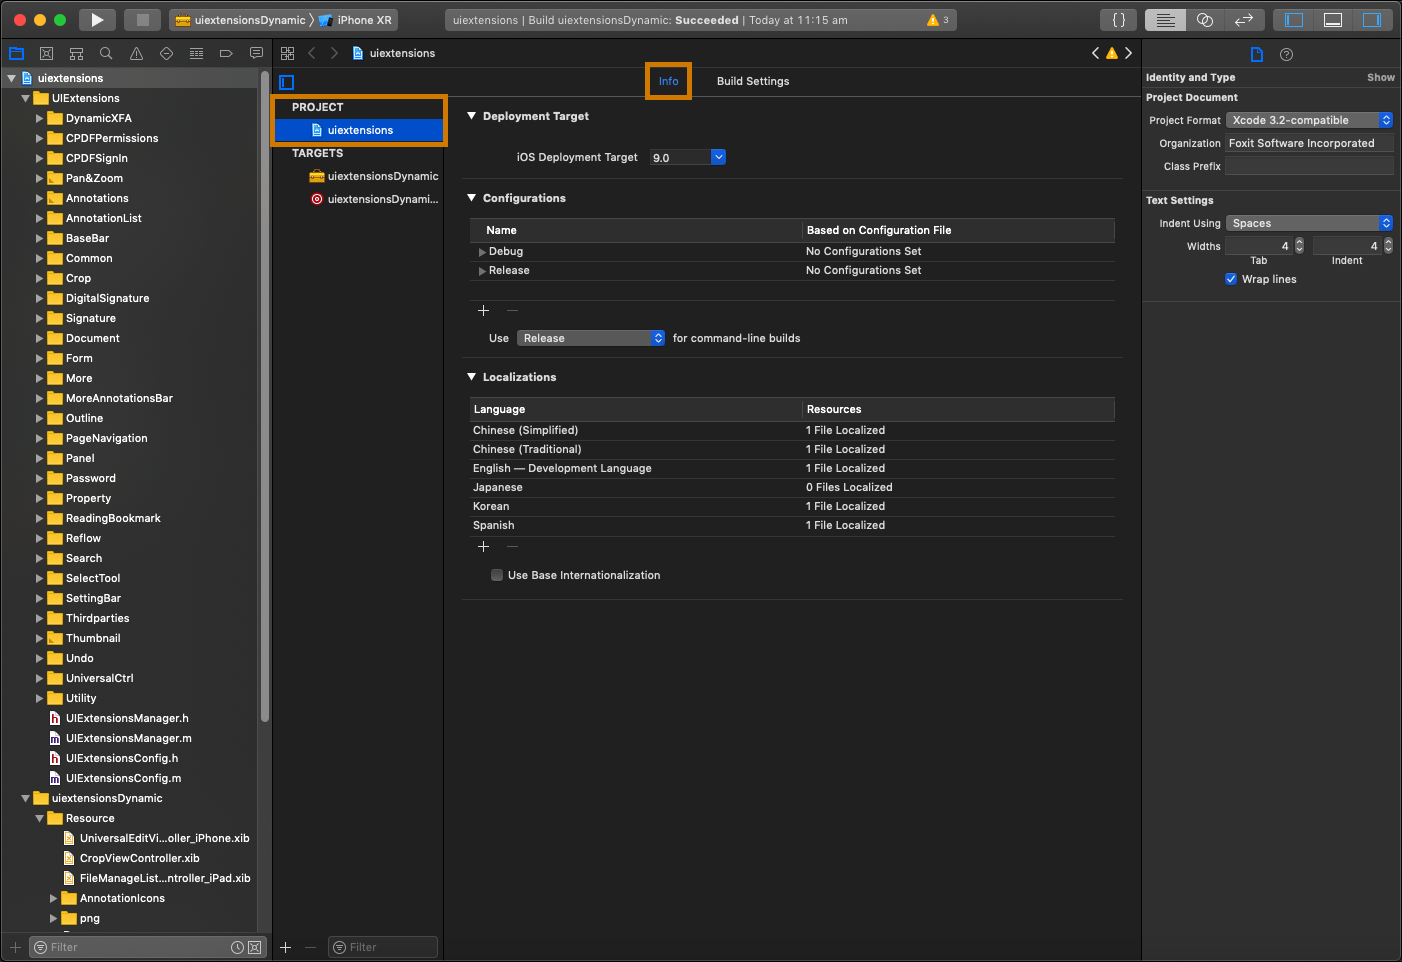Toggle Use Base Internationalization checkbox

click(x=497, y=575)
